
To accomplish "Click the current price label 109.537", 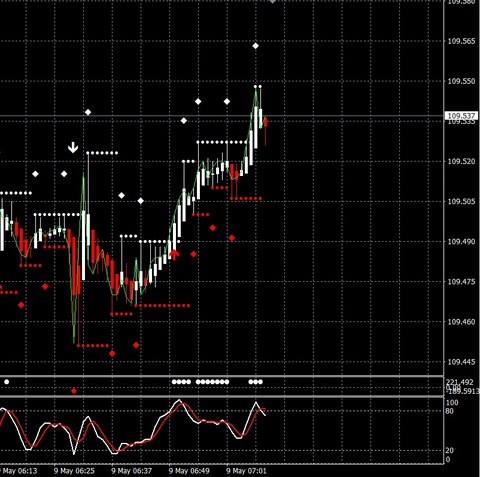I will coord(461,116).
